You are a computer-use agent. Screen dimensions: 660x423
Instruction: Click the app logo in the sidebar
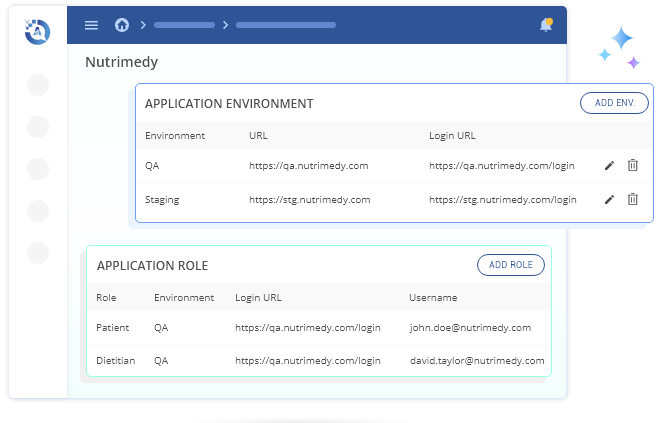pos(37,32)
